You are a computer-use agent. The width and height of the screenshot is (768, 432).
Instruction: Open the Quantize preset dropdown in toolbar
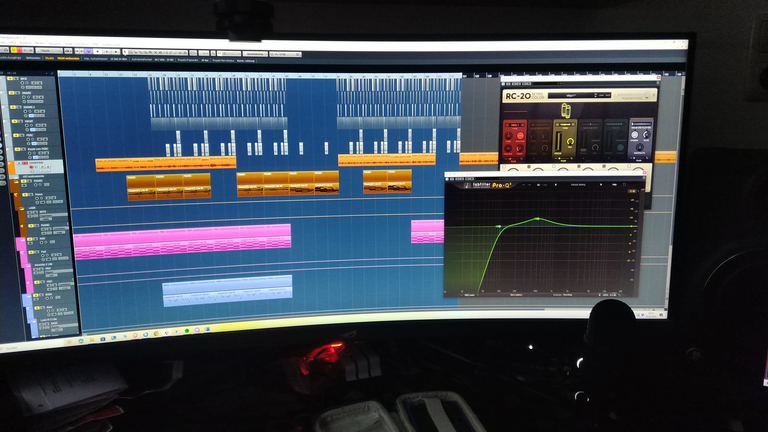255,53
